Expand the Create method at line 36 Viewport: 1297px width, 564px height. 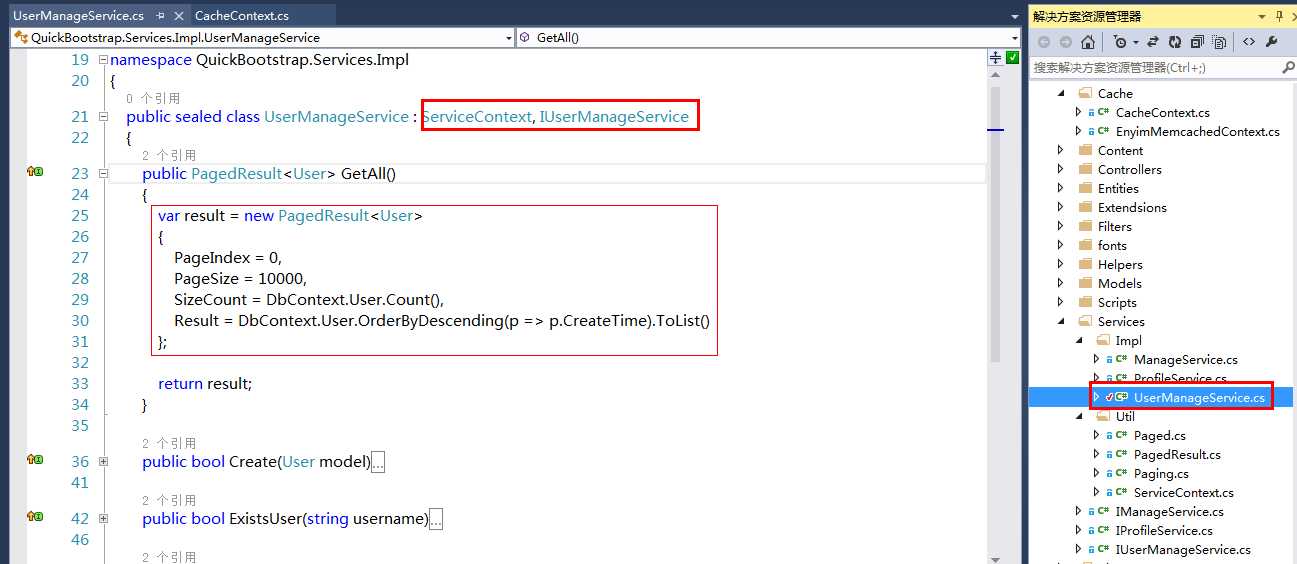pos(104,462)
